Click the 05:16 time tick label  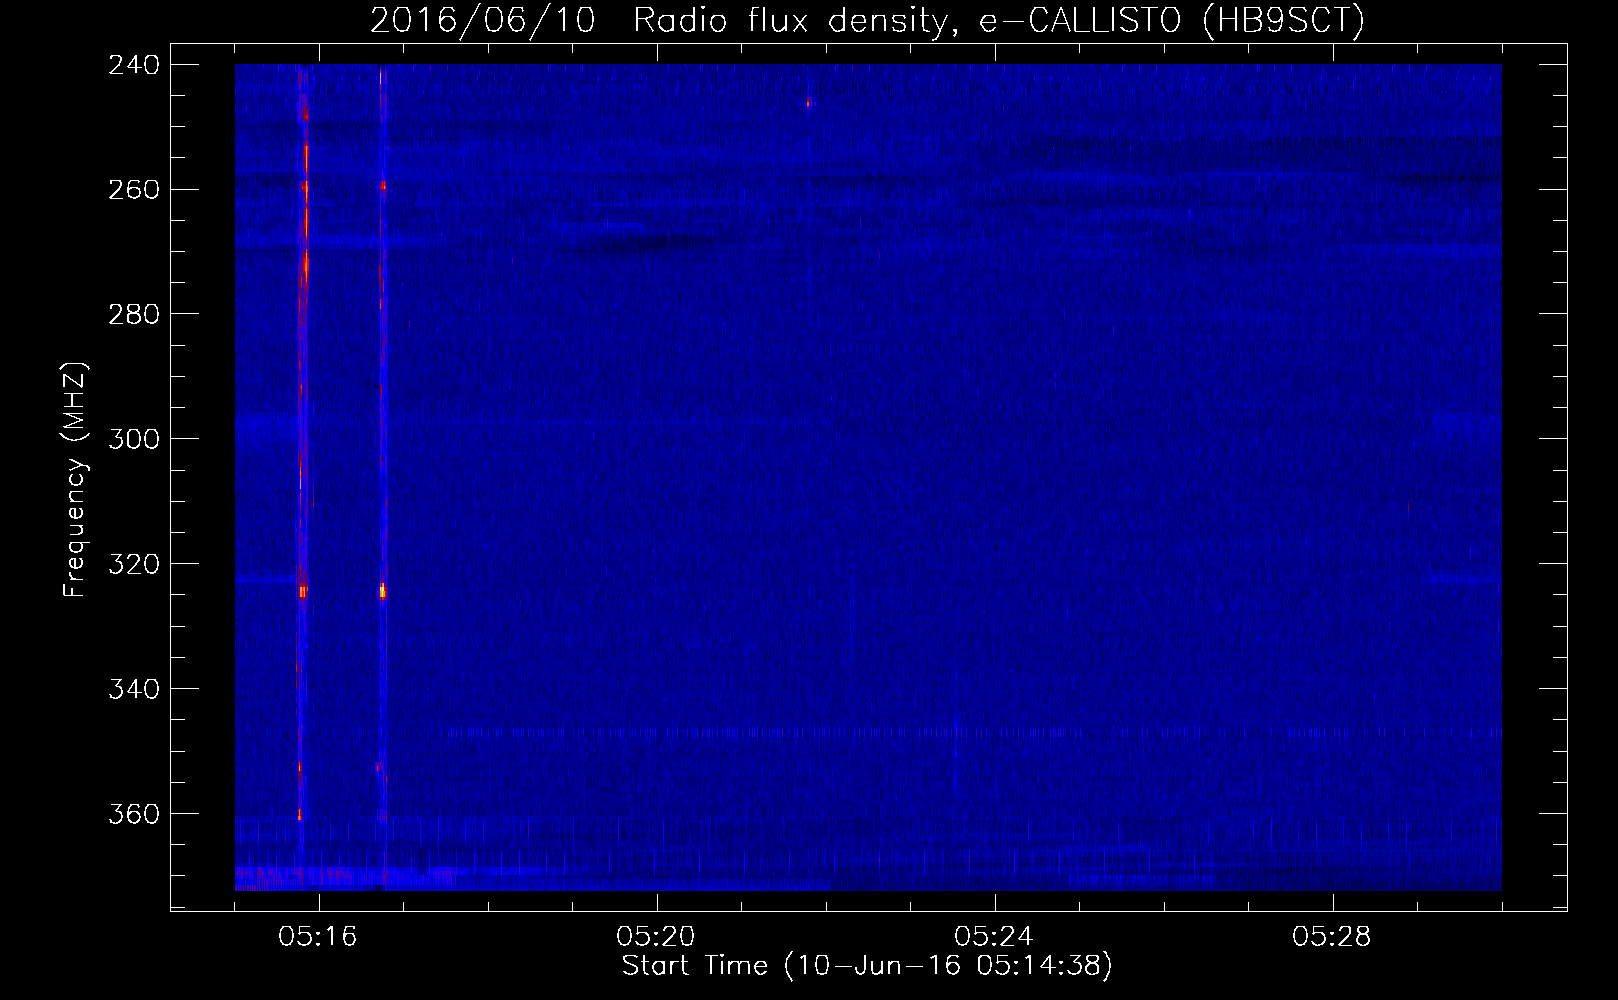click(318, 937)
